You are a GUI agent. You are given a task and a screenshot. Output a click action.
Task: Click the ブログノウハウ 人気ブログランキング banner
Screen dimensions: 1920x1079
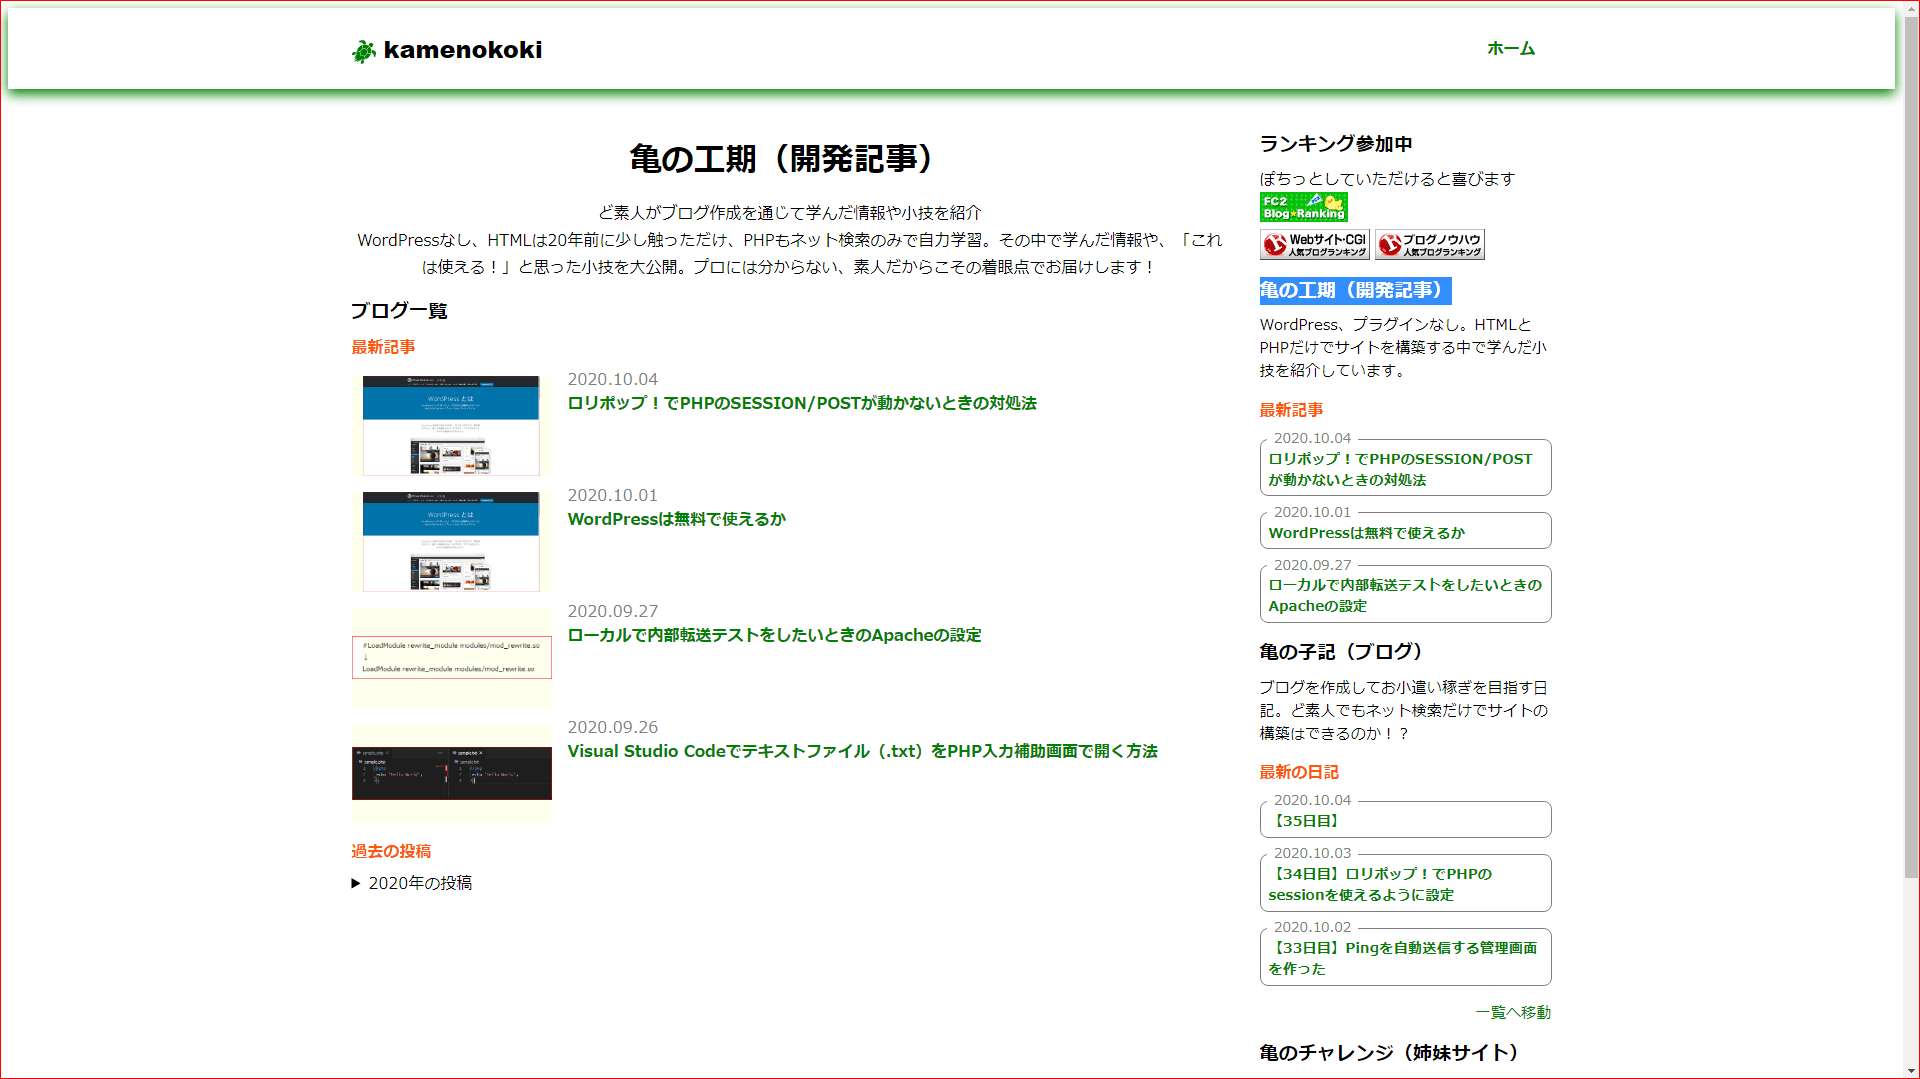click(1430, 244)
